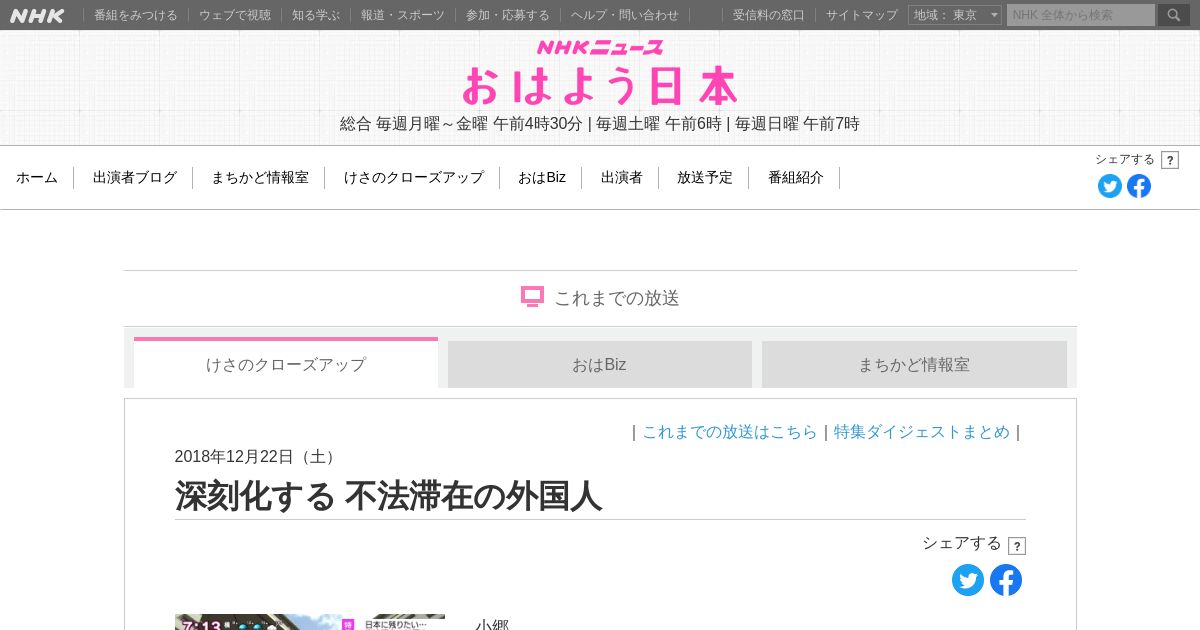Open 特集ダイジェストまとめ link
1200x630 pixels.
[922, 432]
